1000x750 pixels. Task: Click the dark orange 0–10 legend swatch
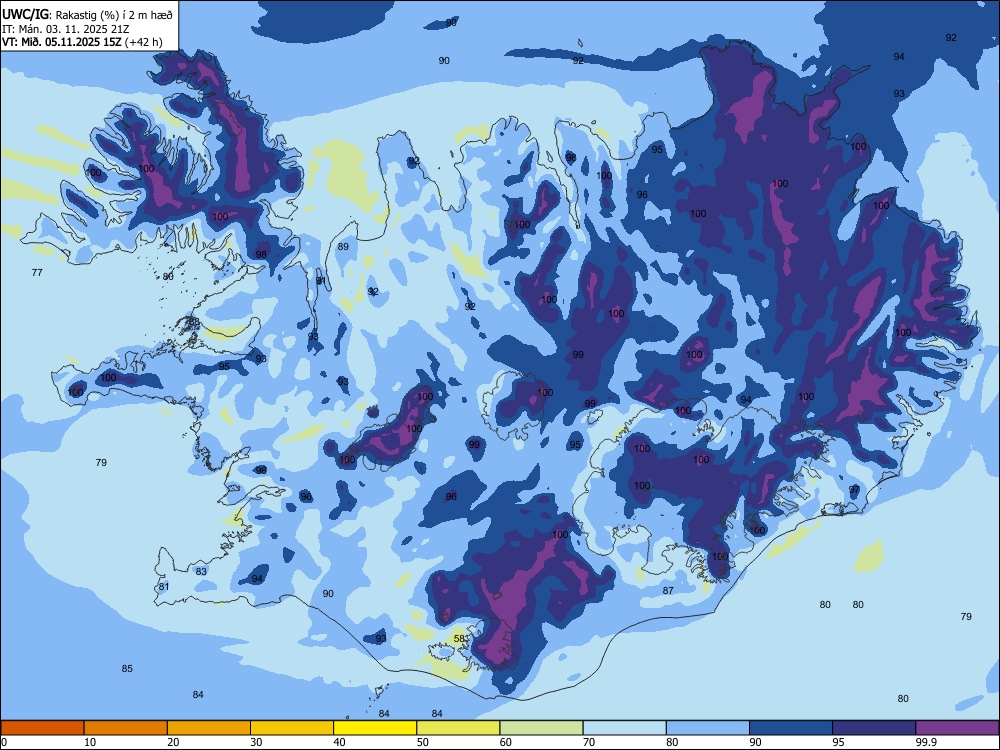point(42,728)
